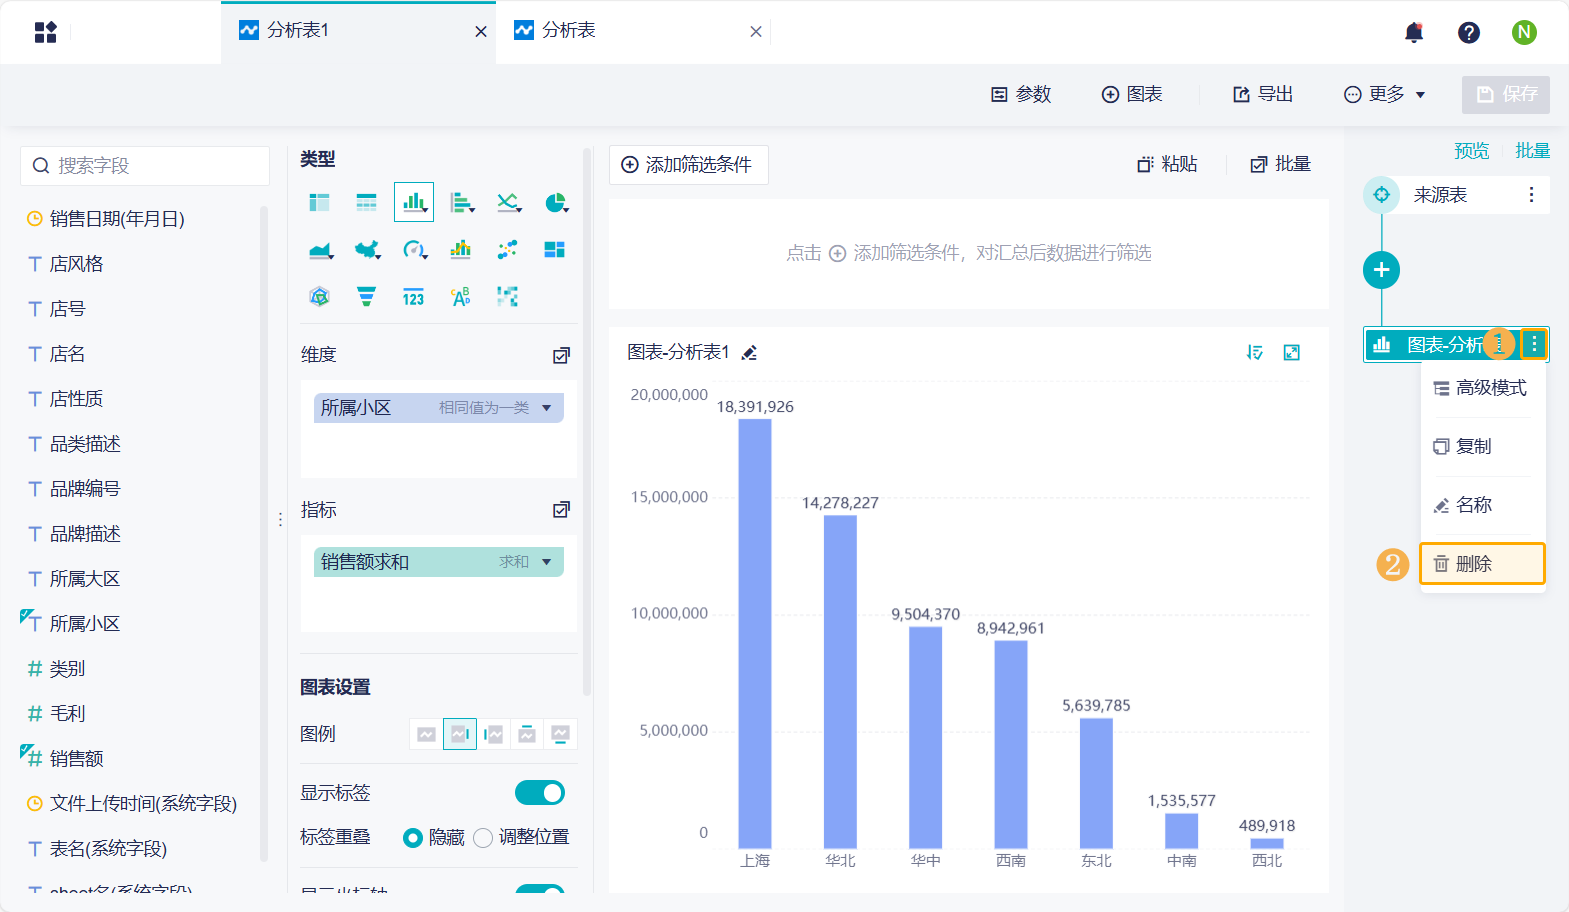The width and height of the screenshot is (1569, 912).
Task: Select the radar chart type
Action: (x=320, y=297)
